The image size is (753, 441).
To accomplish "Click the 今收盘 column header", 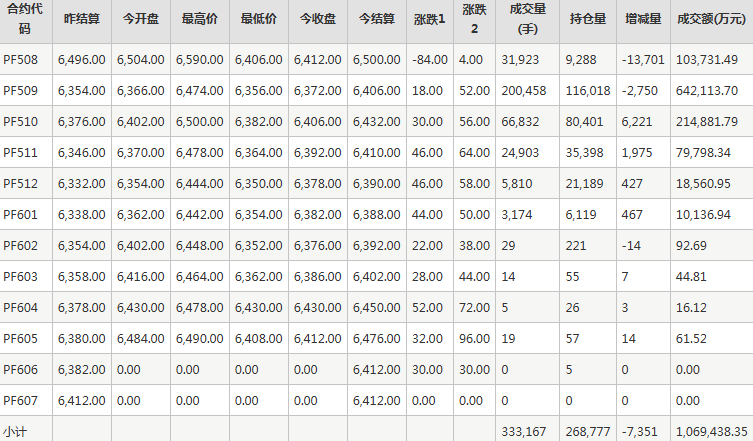I will tap(318, 19).
